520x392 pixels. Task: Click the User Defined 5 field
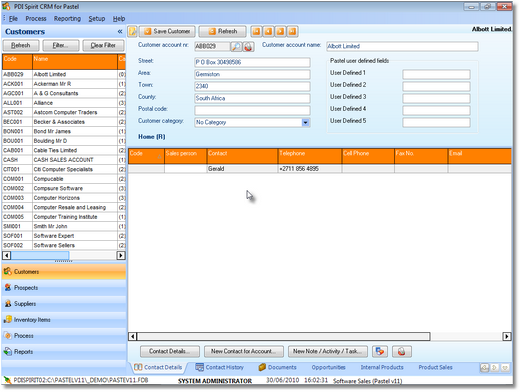tap(436, 122)
